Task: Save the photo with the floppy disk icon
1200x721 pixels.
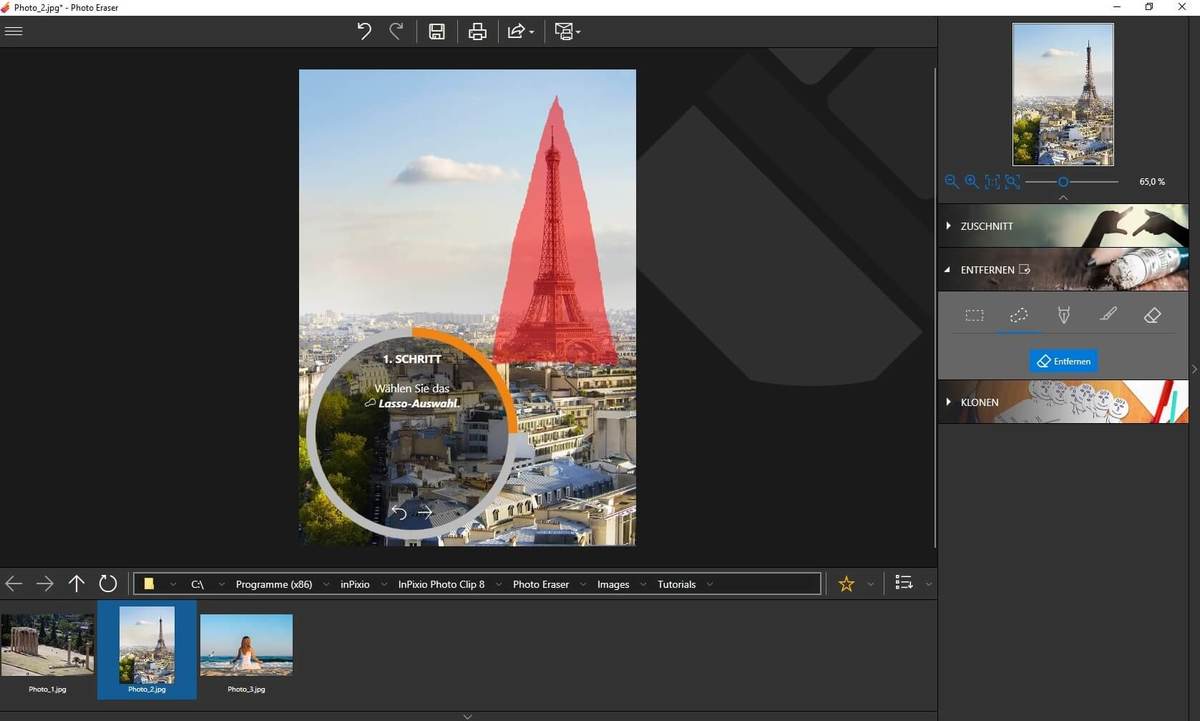Action: point(437,31)
